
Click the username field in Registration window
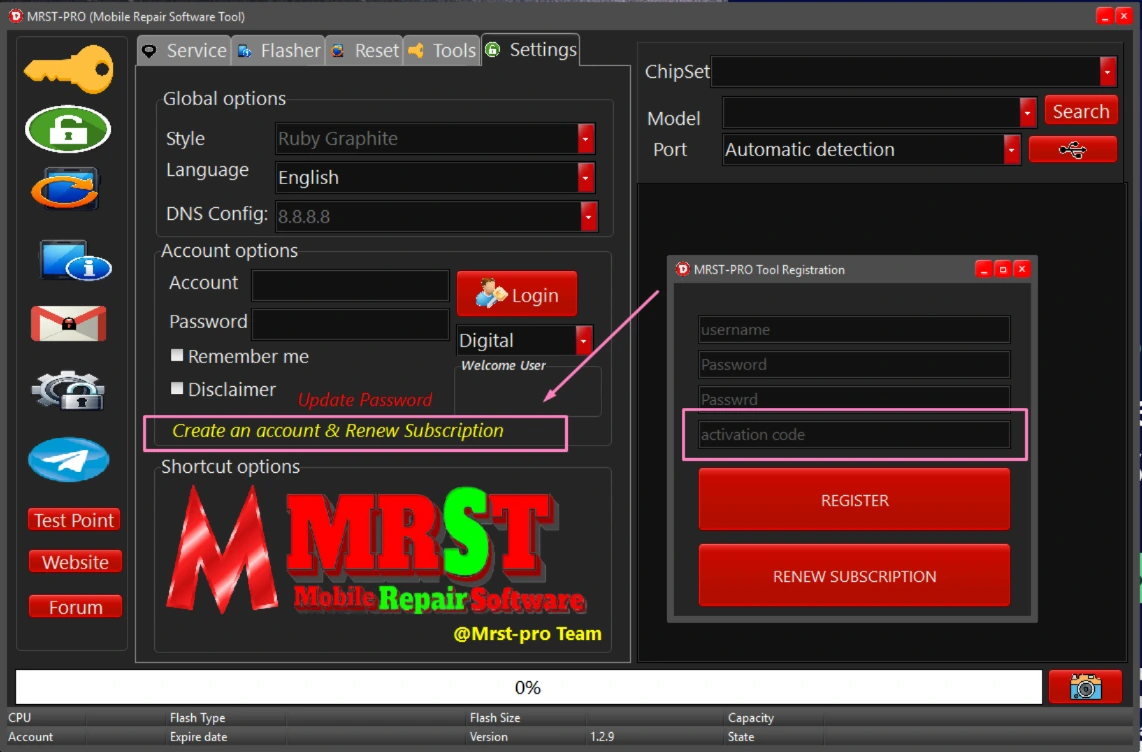coord(854,330)
